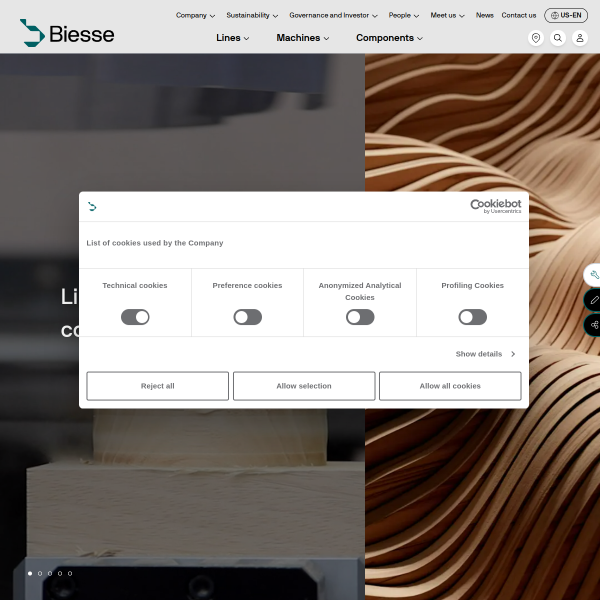Image resolution: width=600 pixels, height=600 pixels.
Task: Open the search magnifier icon
Action: point(558,38)
